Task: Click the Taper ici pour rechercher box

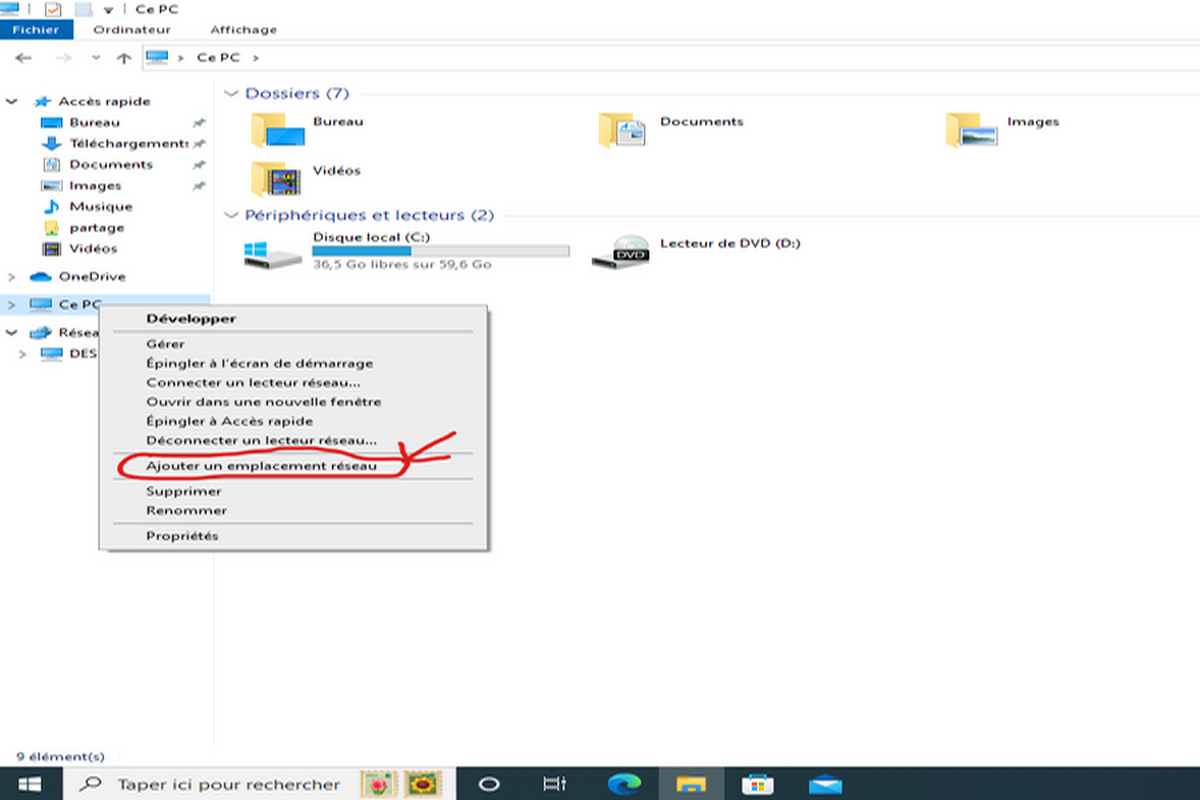Action: 228,784
